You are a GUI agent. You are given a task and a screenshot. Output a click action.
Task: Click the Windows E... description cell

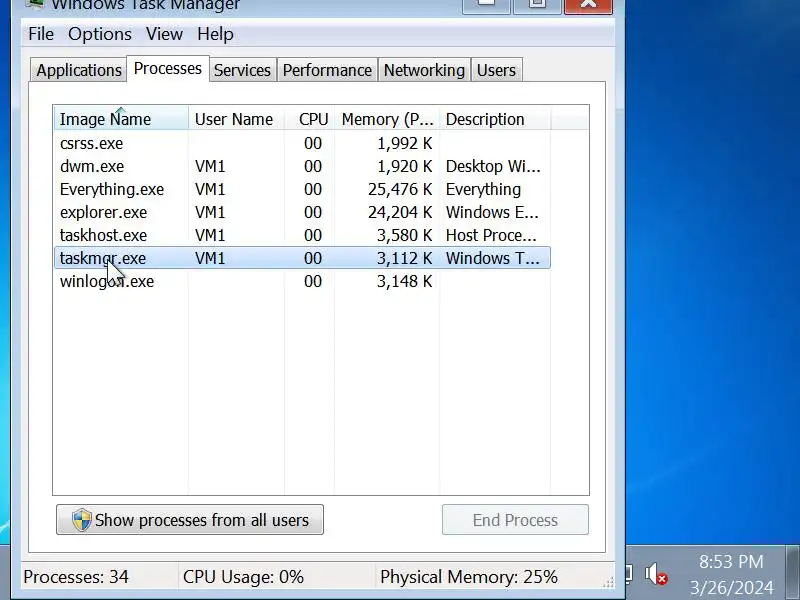(492, 212)
